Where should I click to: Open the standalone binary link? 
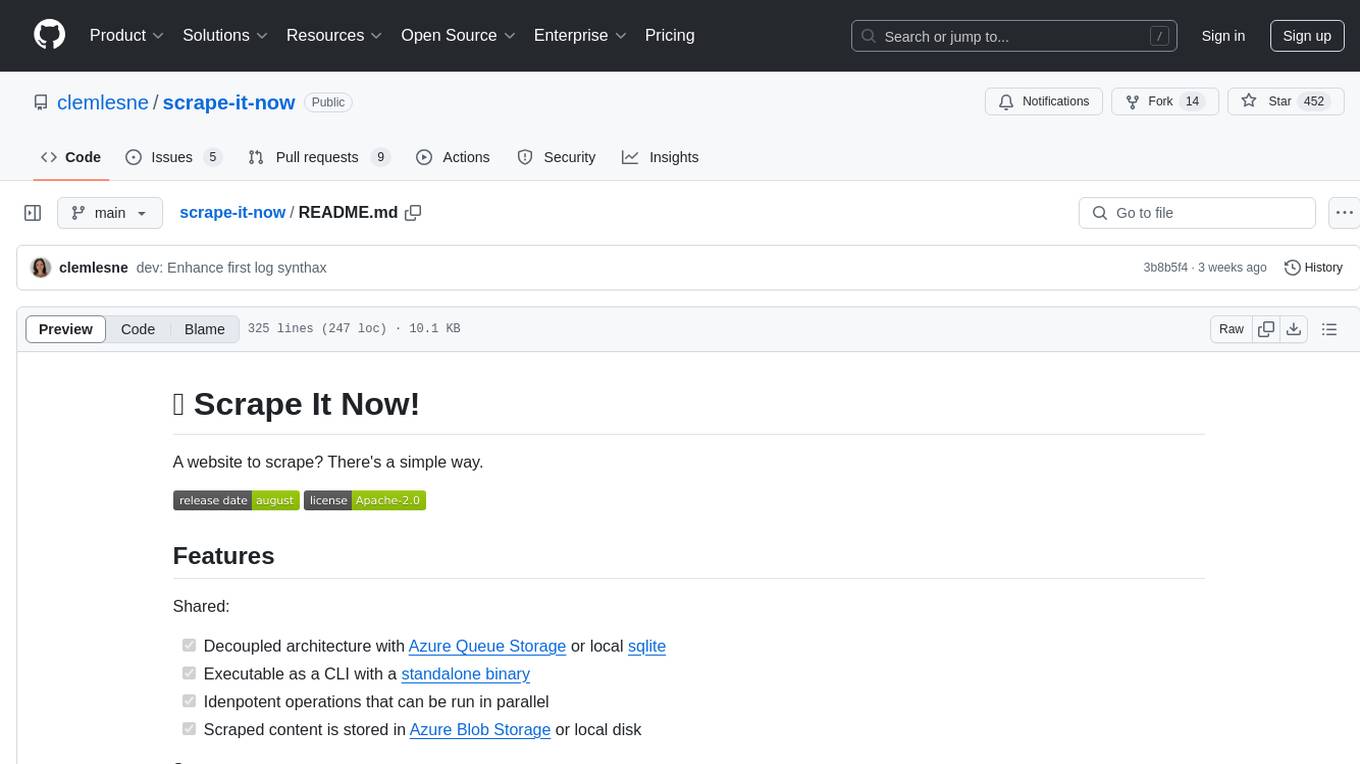pos(465,674)
